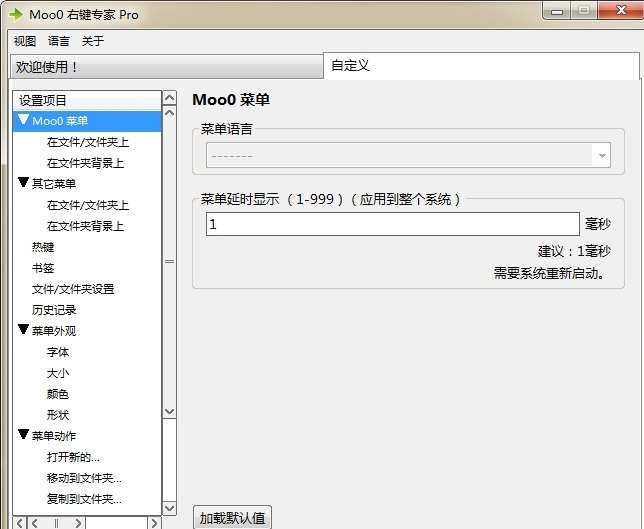
Task: Select 在文件夹背景上 under 其它菜单
Action: click(x=85, y=226)
